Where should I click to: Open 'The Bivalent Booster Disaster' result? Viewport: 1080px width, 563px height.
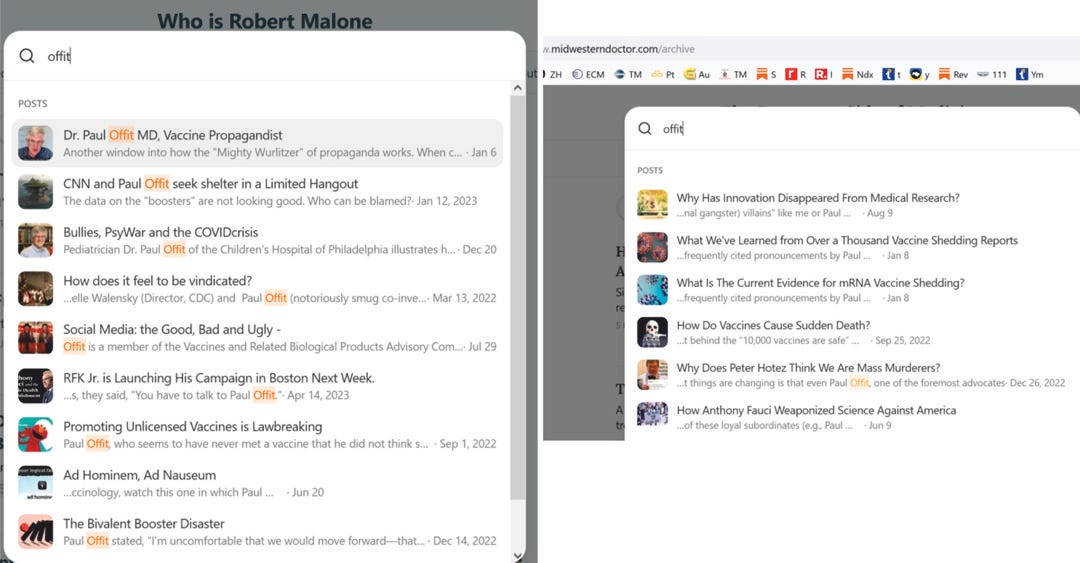257,531
